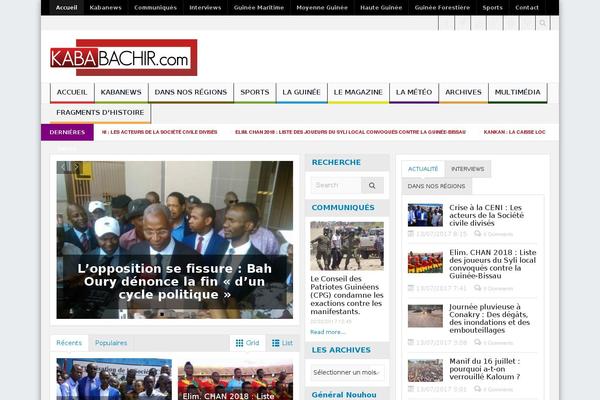Screen dimensions: 600x400
Task: Select SPORTS in the main navigation
Action: [x=254, y=92]
